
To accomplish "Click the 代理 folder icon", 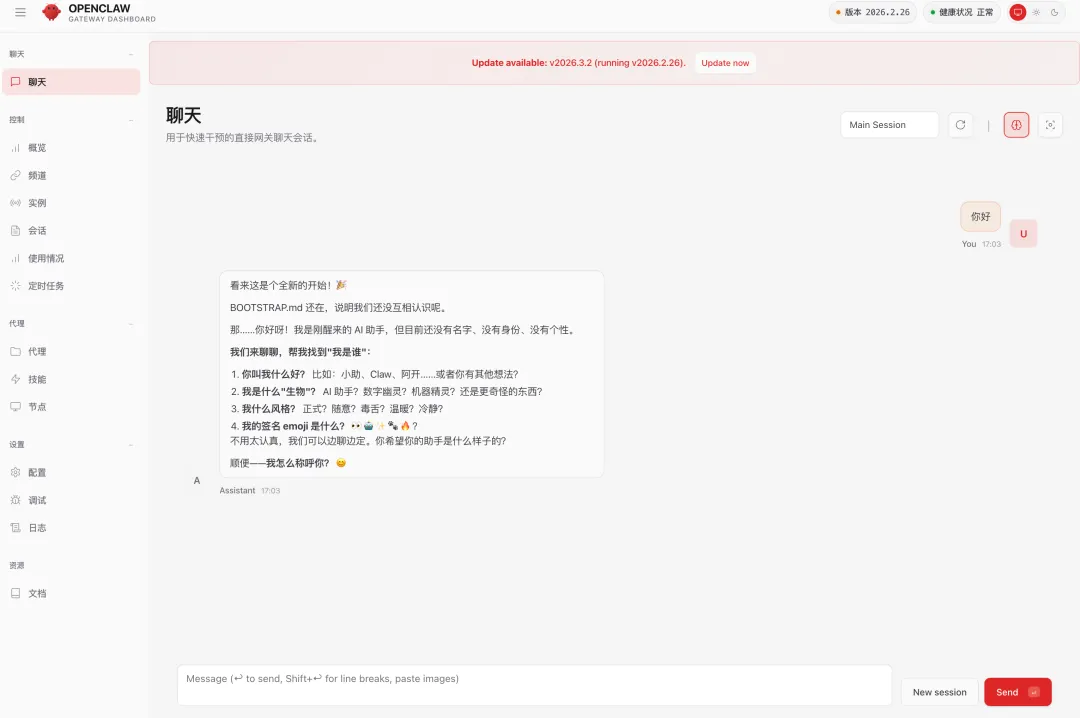I will pos(15,351).
